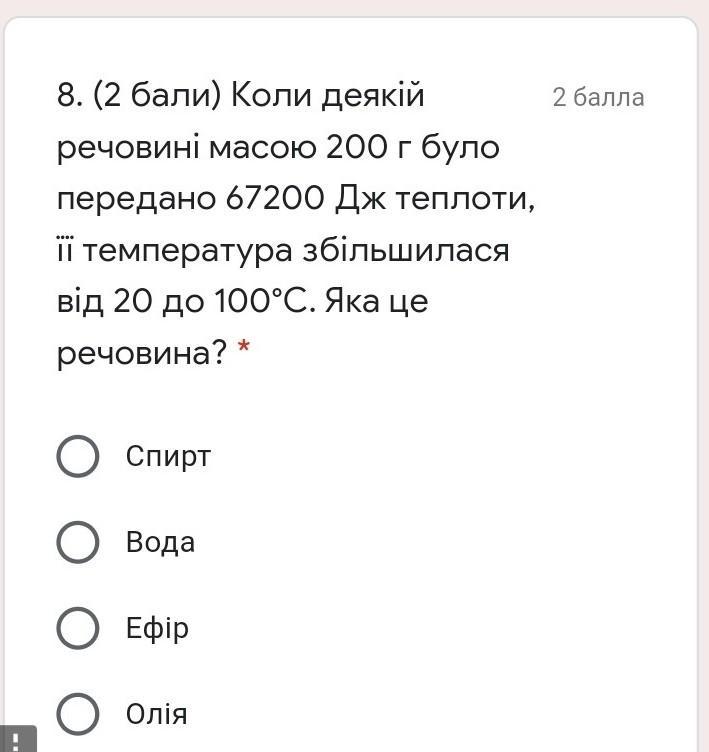The image size is (709, 752).
Task: Mark the Ефір radio circle
Action: click(78, 629)
